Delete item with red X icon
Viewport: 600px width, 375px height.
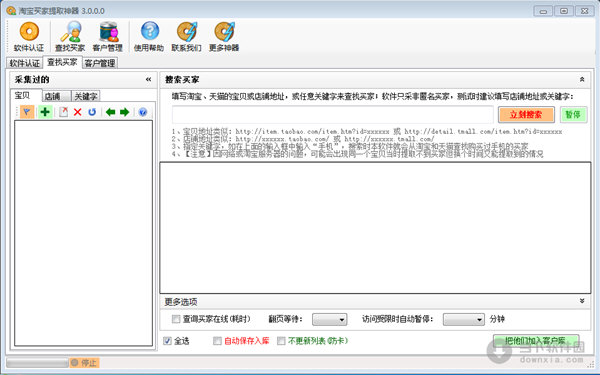pos(78,112)
